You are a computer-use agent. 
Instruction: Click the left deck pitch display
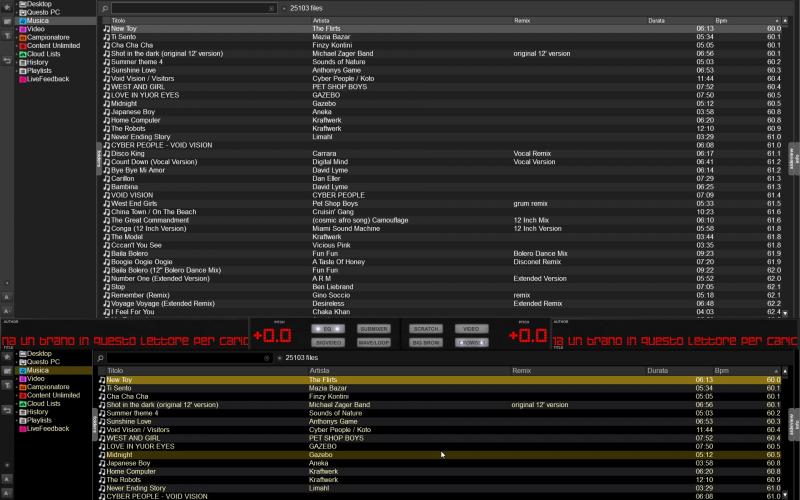click(272, 336)
